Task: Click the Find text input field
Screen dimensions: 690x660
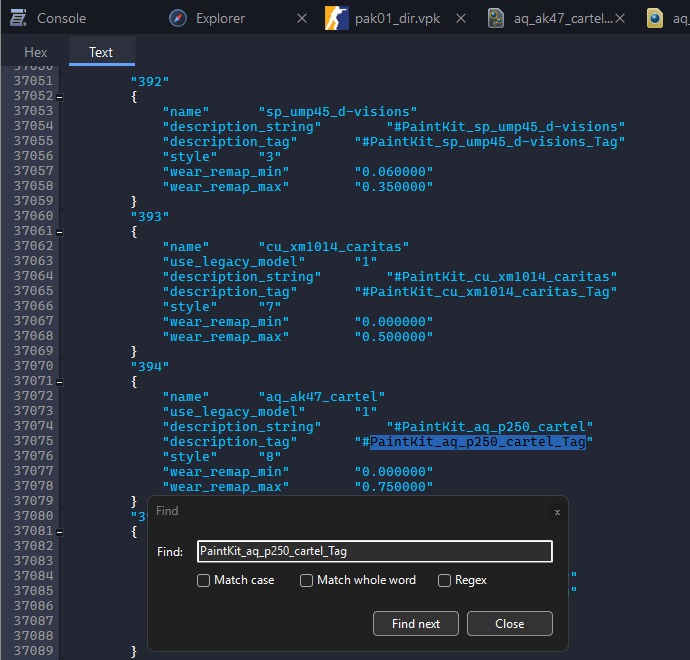Action: 374,551
